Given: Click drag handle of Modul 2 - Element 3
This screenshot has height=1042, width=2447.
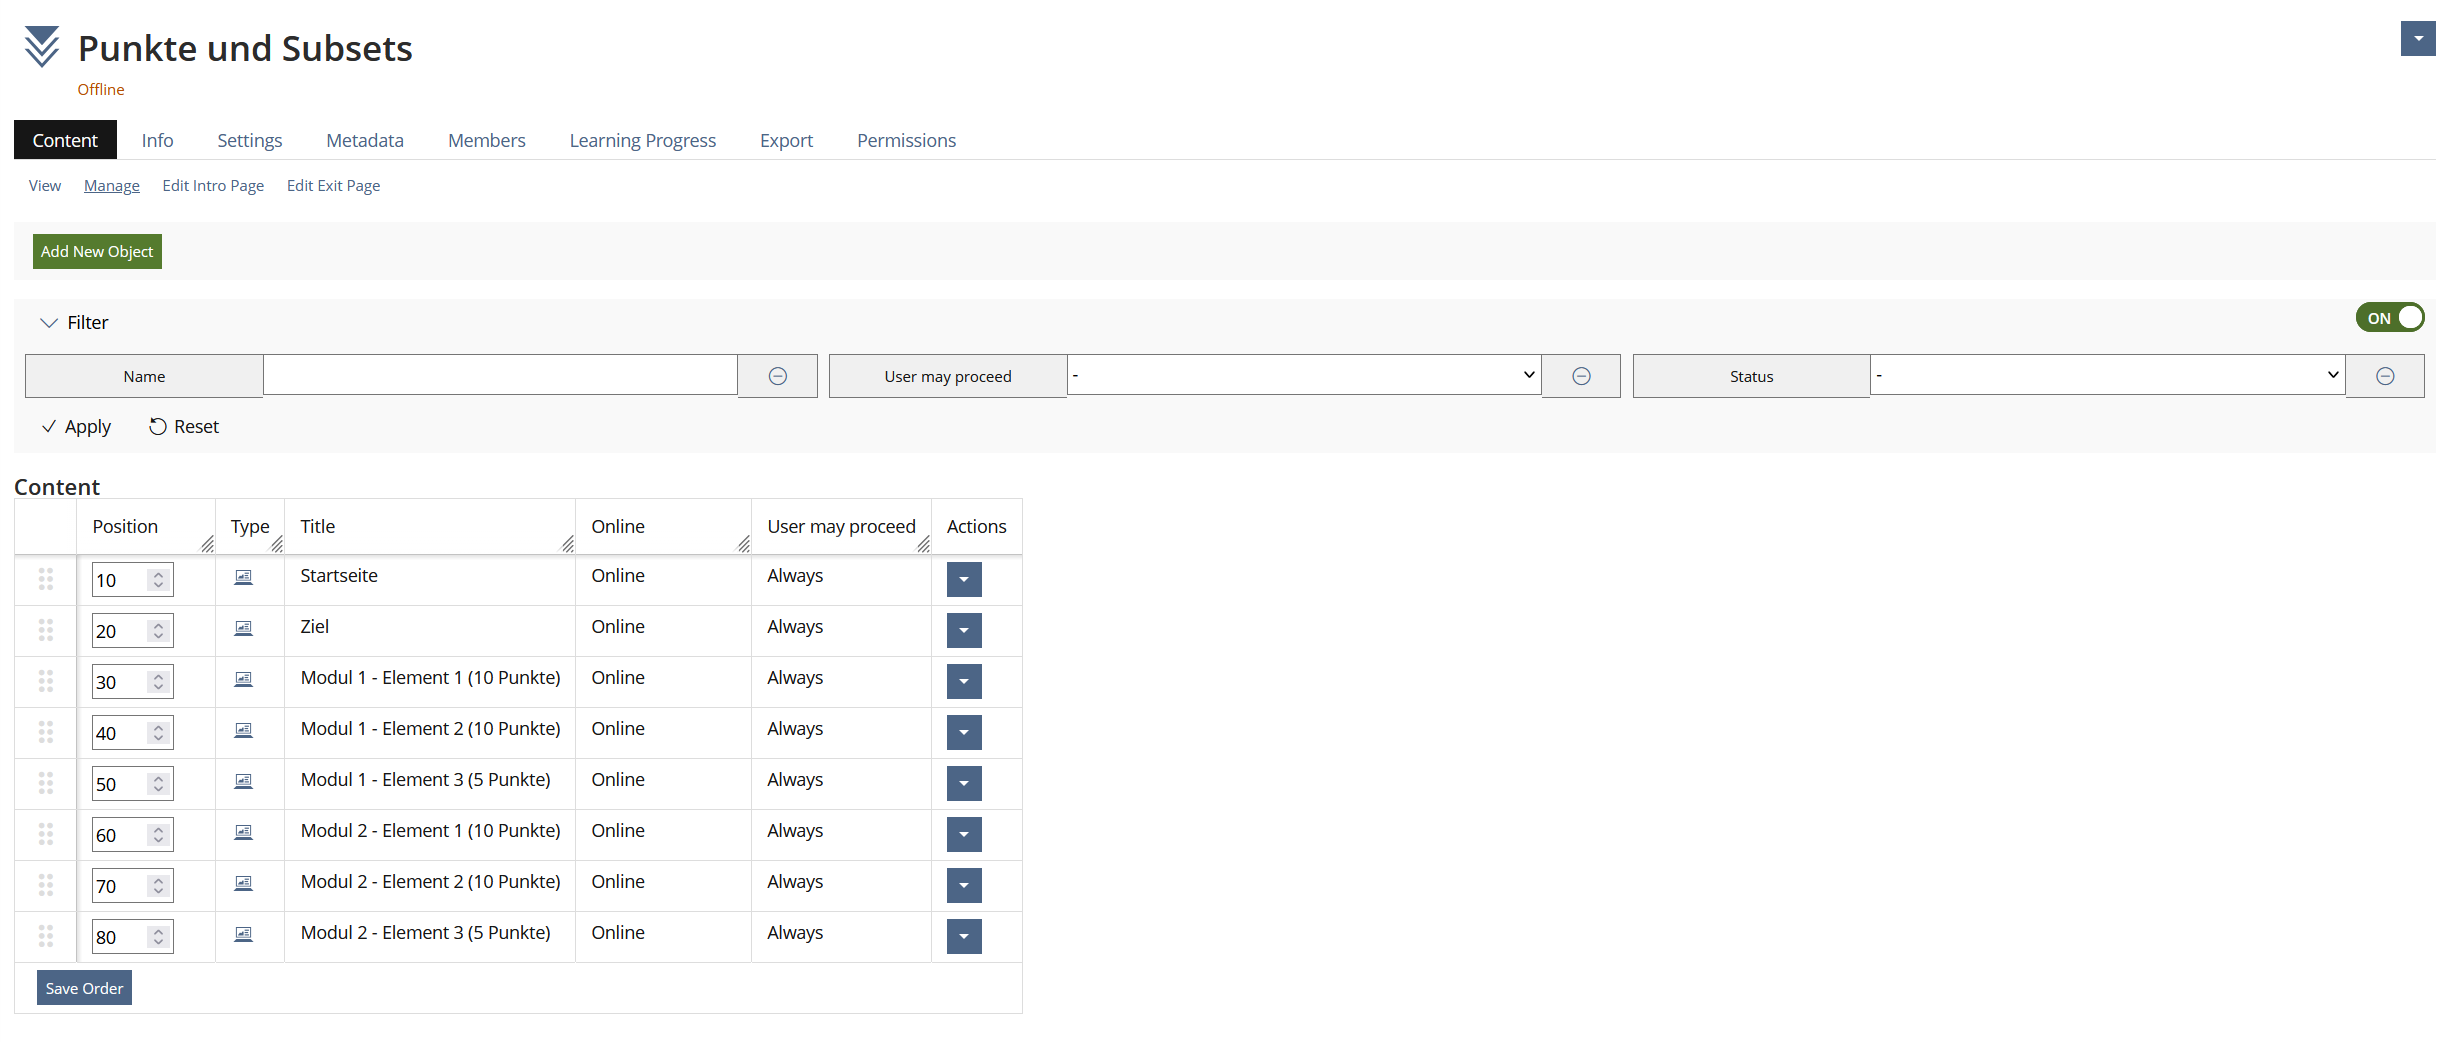Looking at the screenshot, I should (46, 936).
